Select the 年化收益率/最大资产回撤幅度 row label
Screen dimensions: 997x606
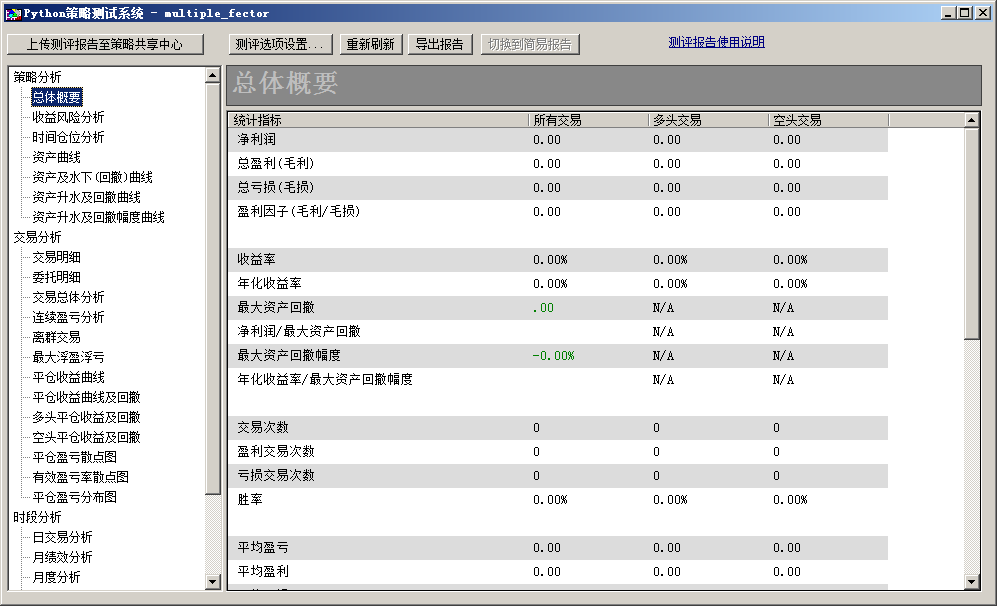click(325, 380)
